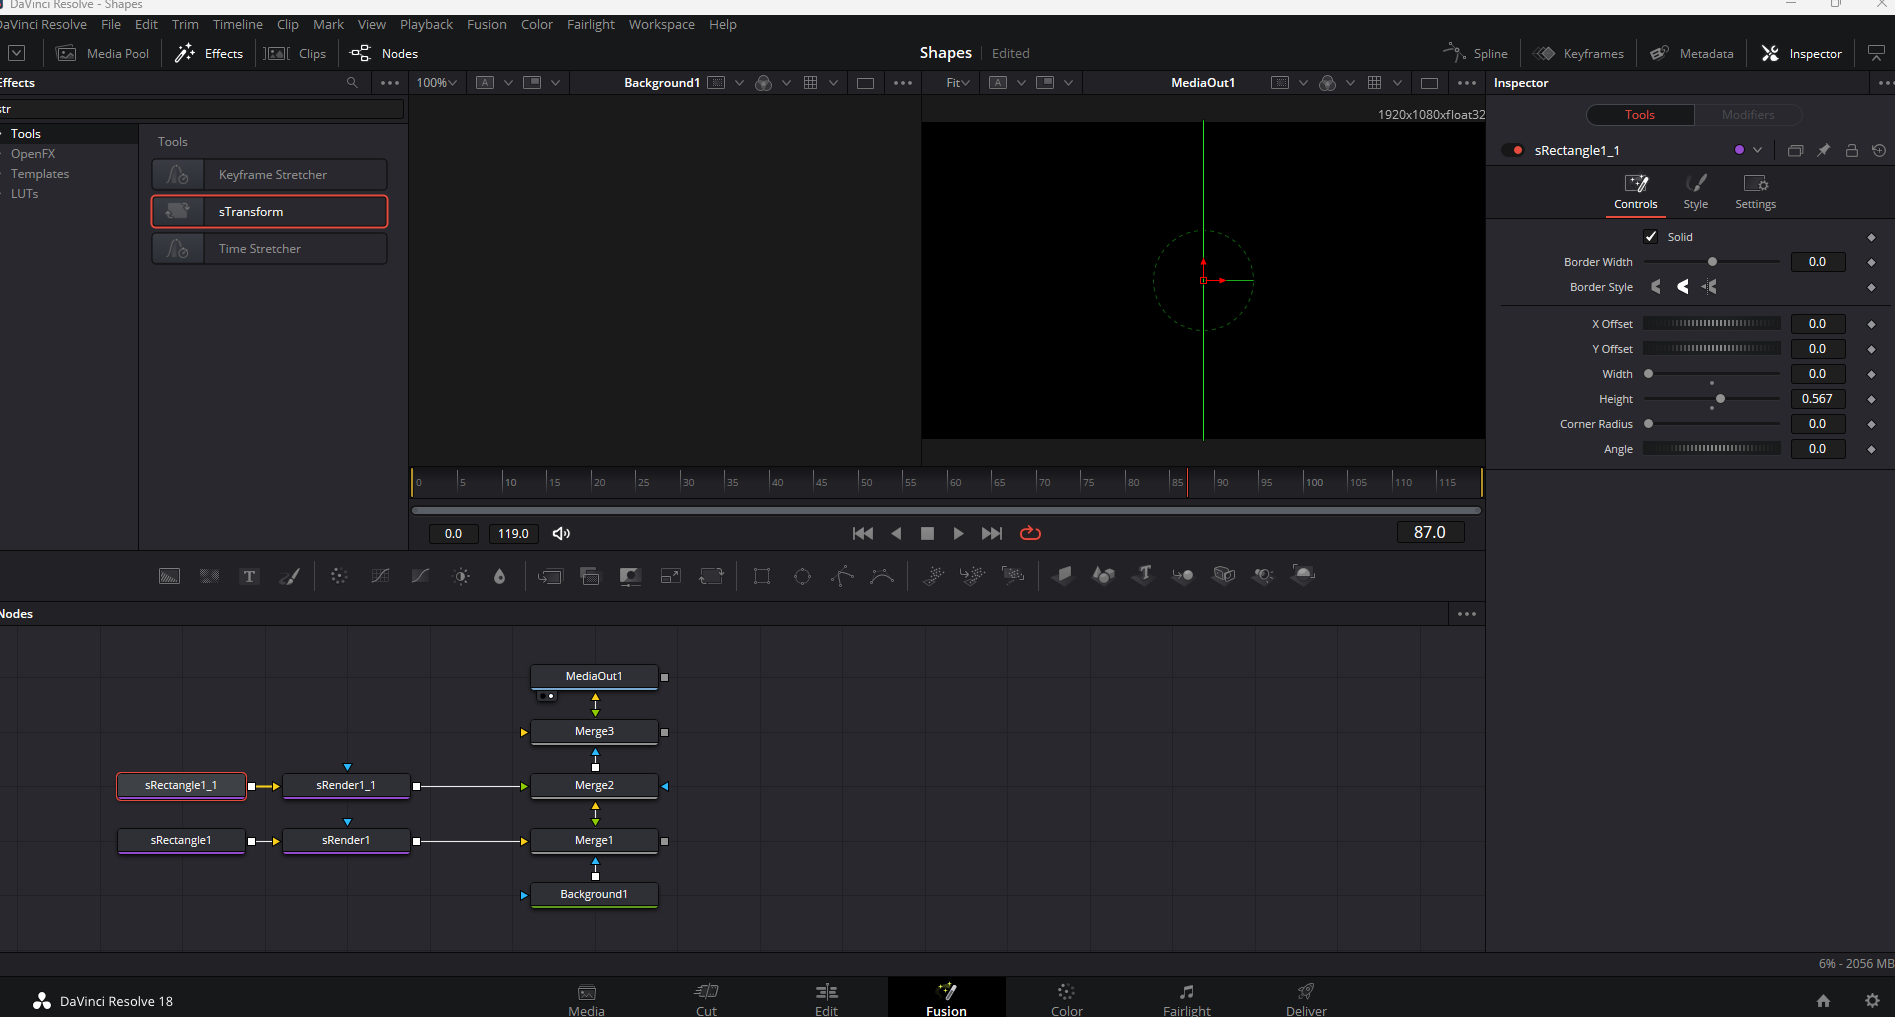
Task: Toggle the Nodes panel
Action: 384,54
